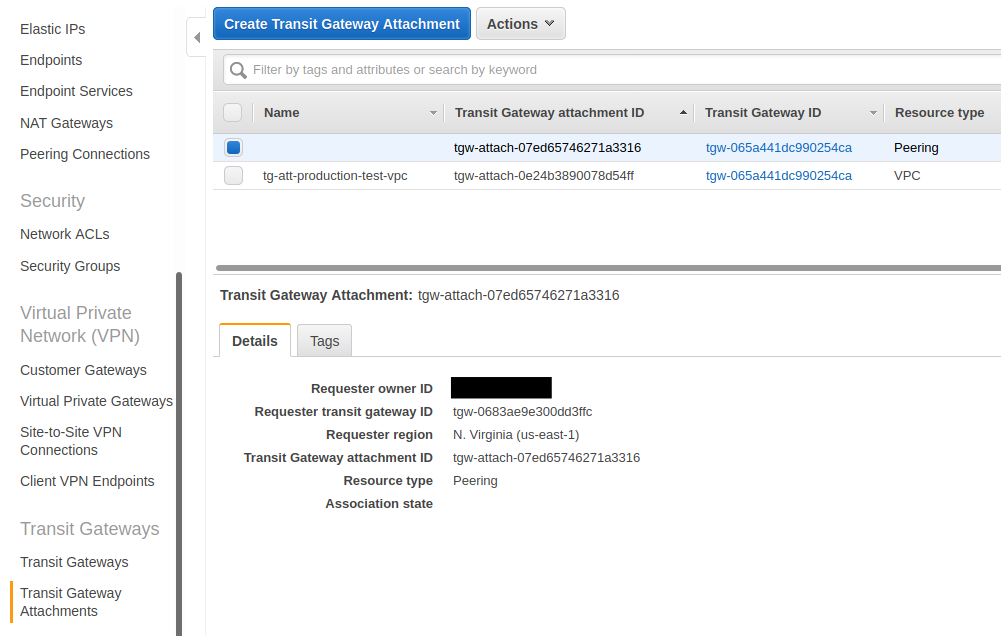The width and height of the screenshot is (1001, 636).
Task: Click the Resource type column header
Action: click(939, 112)
